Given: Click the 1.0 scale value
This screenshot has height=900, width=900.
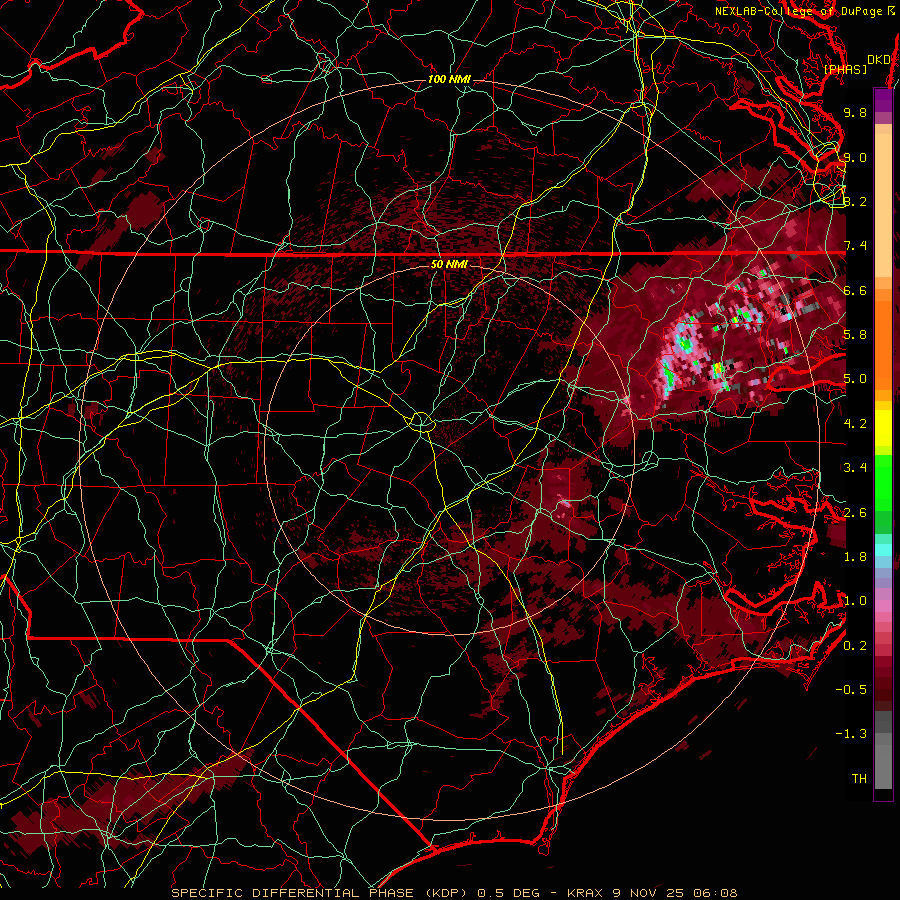Looking at the screenshot, I should pos(855,601).
